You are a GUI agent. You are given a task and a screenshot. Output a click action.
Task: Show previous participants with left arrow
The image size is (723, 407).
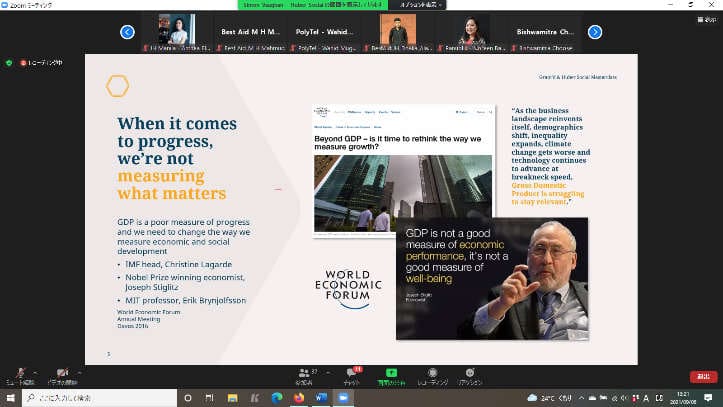pyautogui.click(x=127, y=32)
